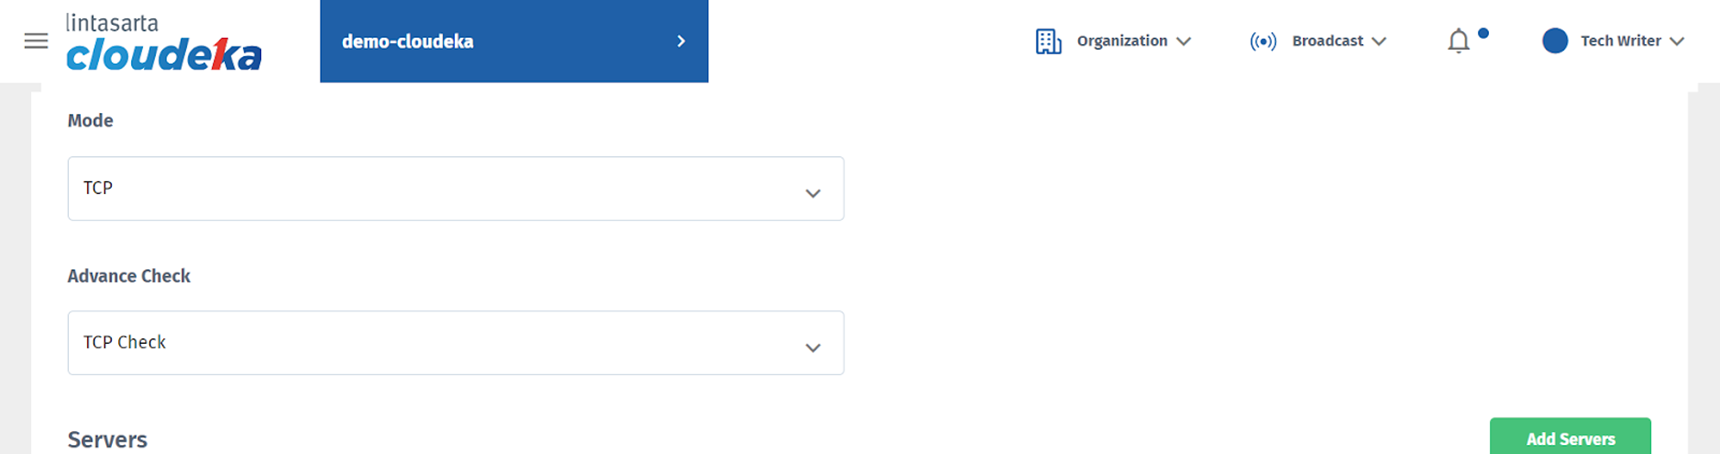Open the Advance Check dropdown
The width and height of the screenshot is (1720, 454).
pyautogui.click(x=440, y=343)
